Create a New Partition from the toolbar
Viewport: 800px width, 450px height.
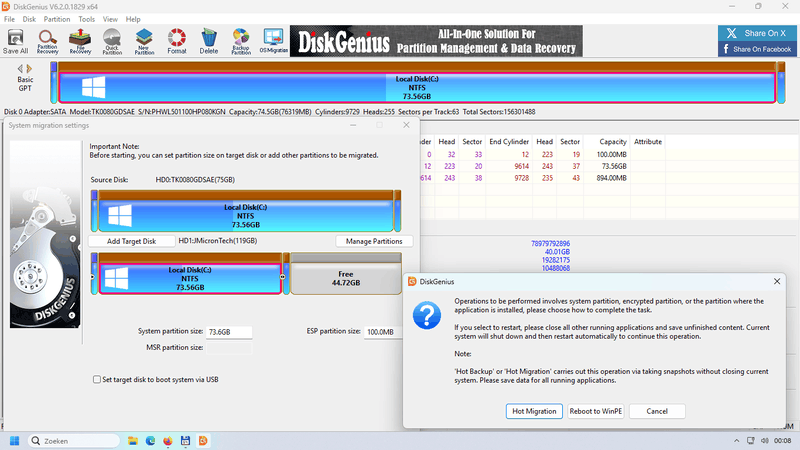(144, 41)
